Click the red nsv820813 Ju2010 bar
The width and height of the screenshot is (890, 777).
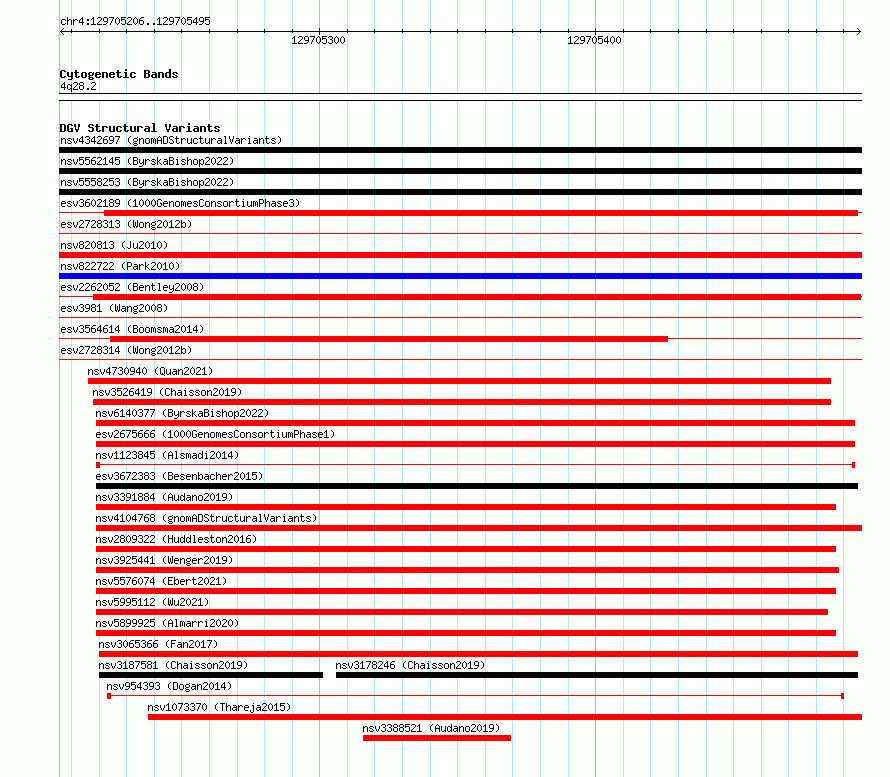pos(460,255)
